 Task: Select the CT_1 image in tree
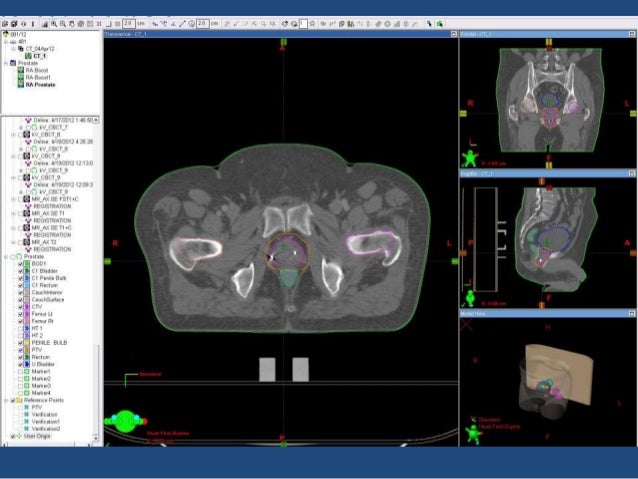click(x=40, y=56)
